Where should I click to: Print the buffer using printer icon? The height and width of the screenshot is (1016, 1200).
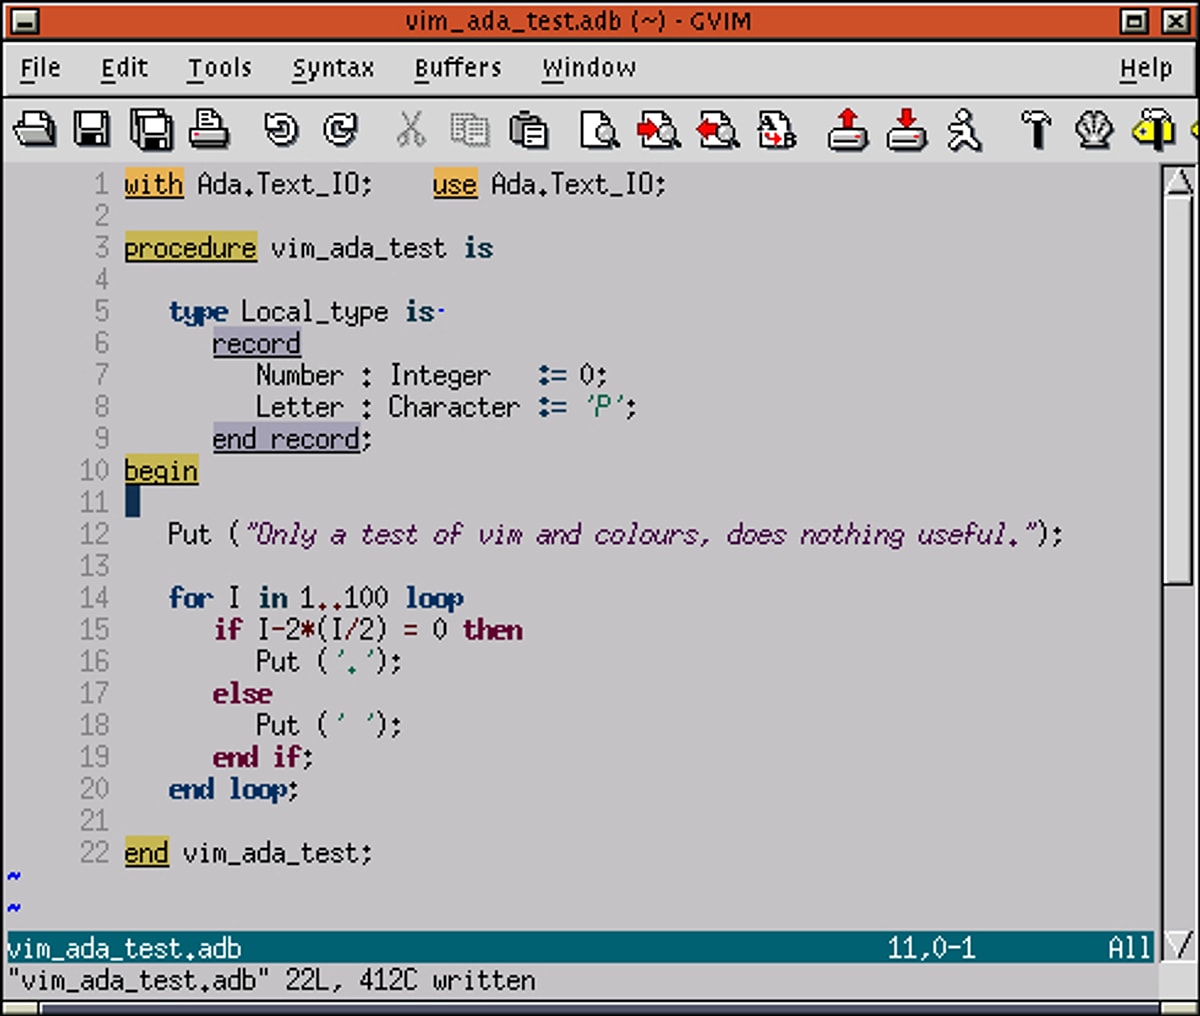coord(211,130)
